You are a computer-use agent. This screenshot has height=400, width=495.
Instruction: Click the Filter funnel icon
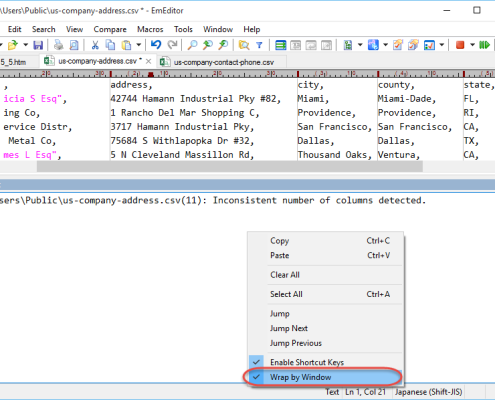pos(259,45)
